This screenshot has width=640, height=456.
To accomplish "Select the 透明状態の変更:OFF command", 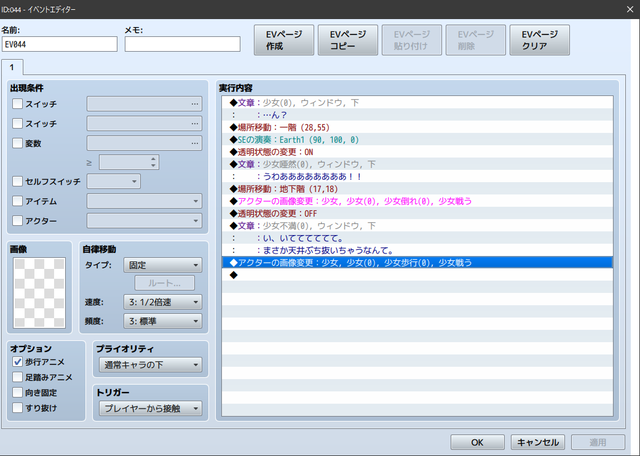I will [417, 214].
